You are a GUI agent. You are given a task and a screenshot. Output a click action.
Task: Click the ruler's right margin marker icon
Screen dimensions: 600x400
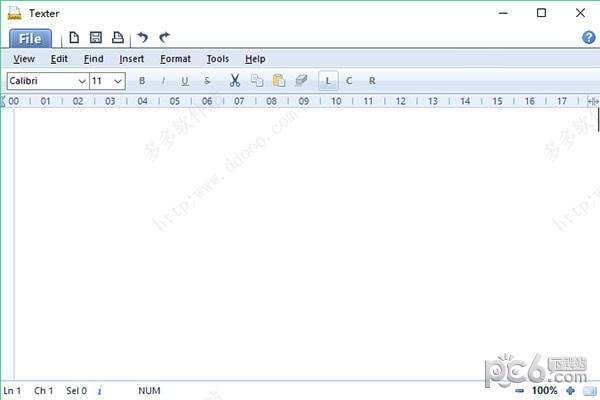(593, 101)
